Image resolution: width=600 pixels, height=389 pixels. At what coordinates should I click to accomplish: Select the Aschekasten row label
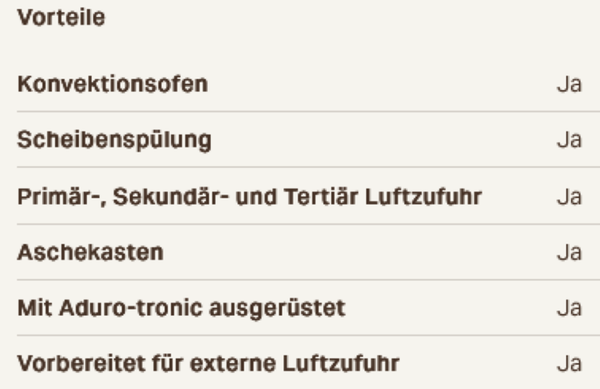(91, 253)
